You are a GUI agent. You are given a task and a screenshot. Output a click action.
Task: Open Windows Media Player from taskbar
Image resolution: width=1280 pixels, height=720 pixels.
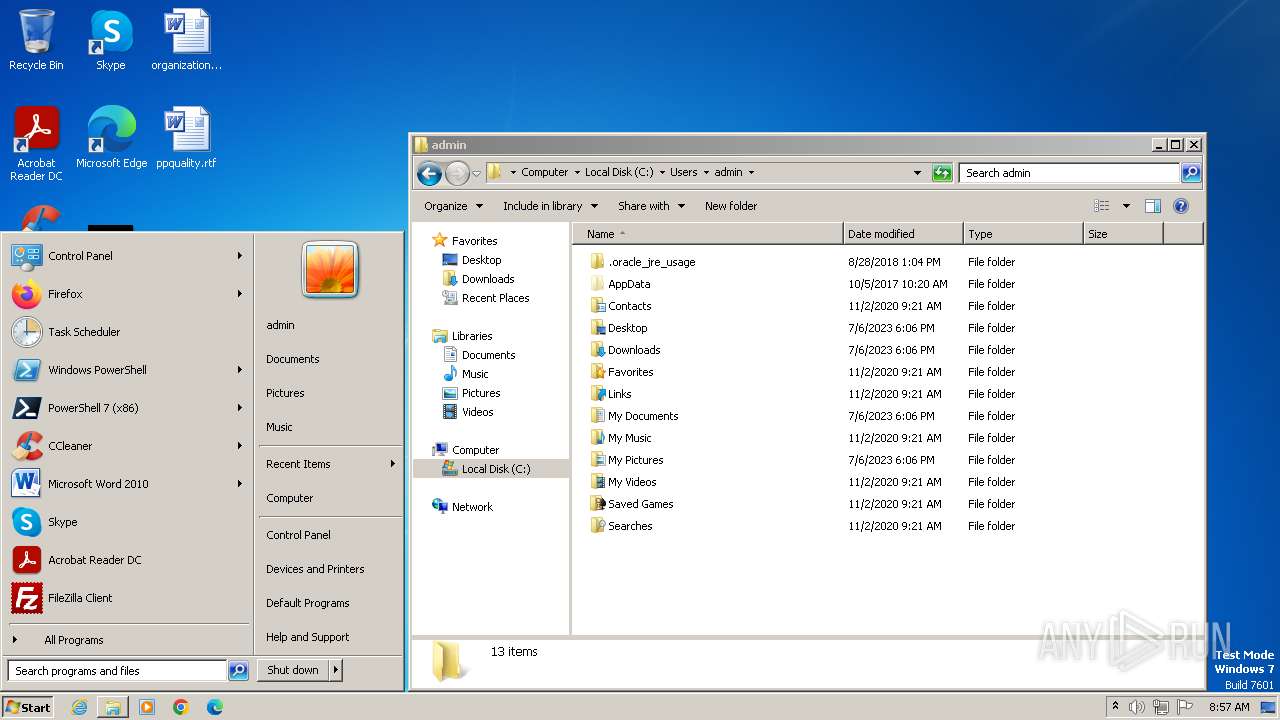[x=147, y=707]
